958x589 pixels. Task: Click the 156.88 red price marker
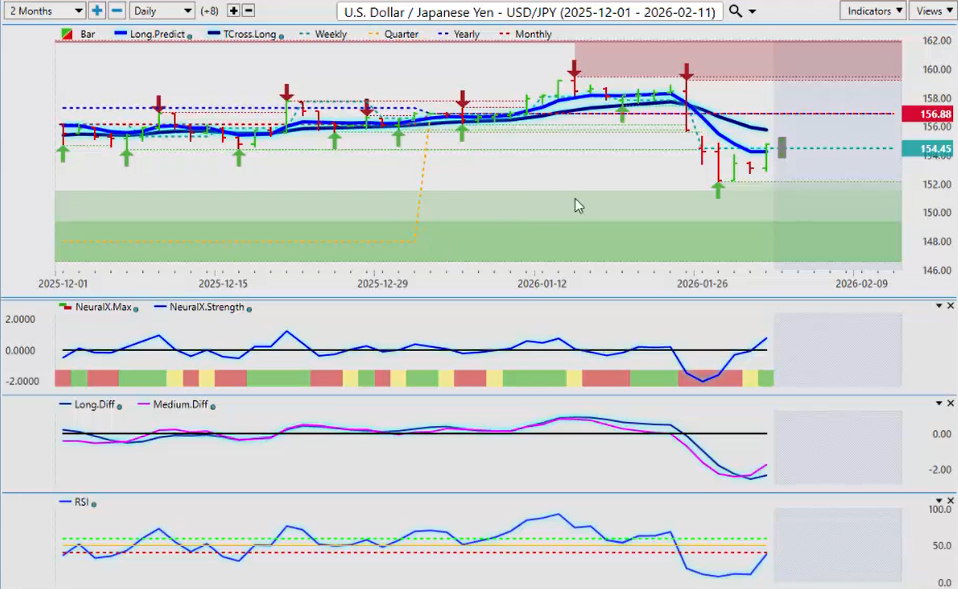point(927,114)
